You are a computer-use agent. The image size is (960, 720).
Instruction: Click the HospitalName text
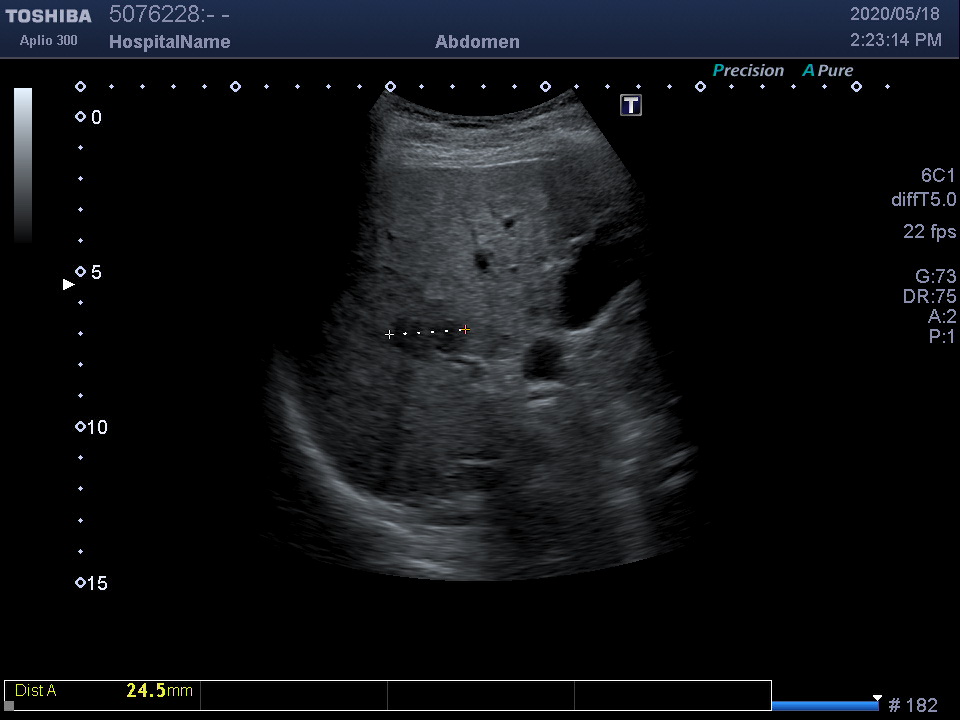pyautogui.click(x=169, y=42)
